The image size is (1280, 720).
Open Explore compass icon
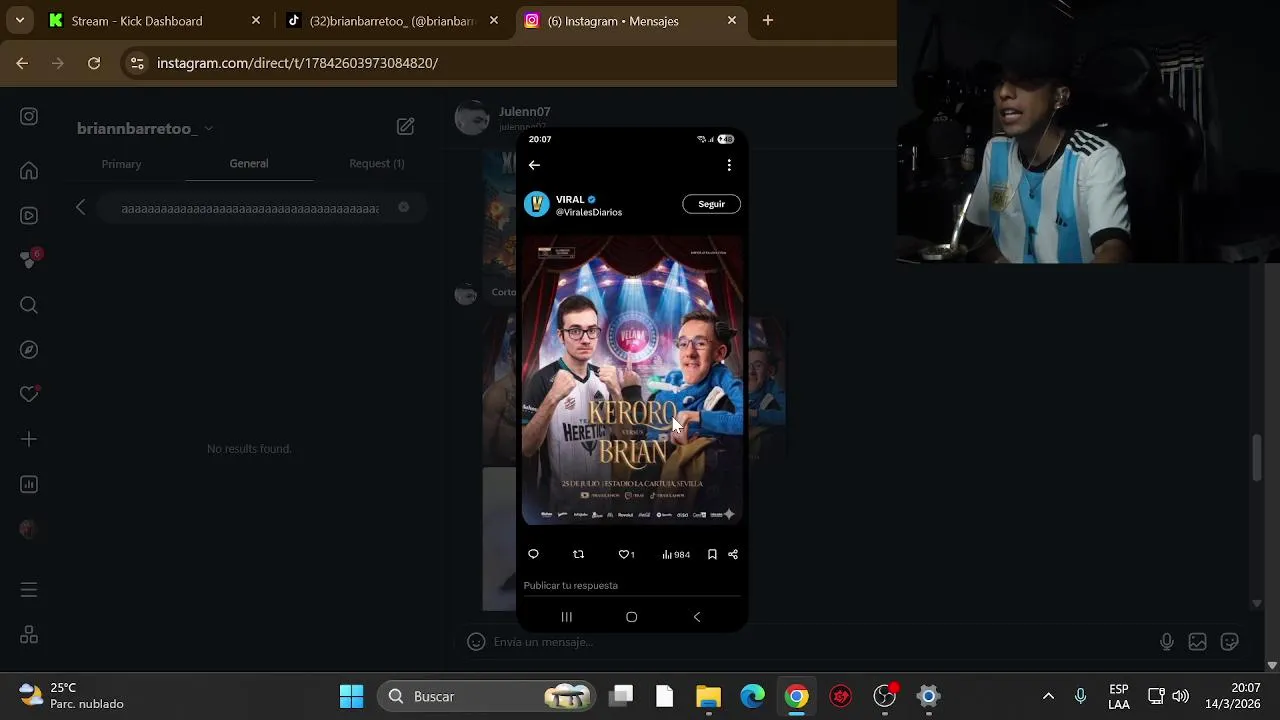tap(29, 349)
